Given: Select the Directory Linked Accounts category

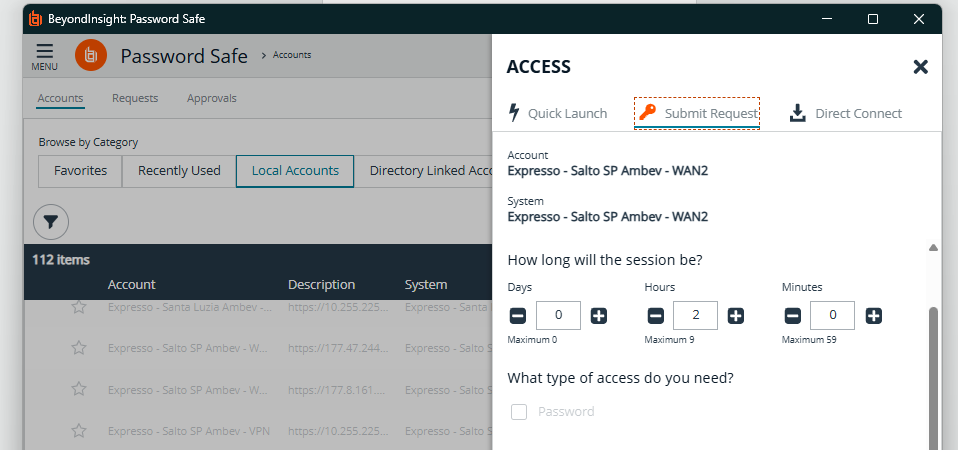Looking at the screenshot, I should 423,171.
